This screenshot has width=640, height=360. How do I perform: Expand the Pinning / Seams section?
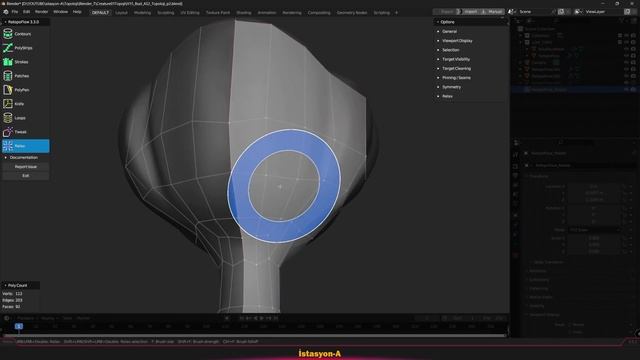[456, 78]
